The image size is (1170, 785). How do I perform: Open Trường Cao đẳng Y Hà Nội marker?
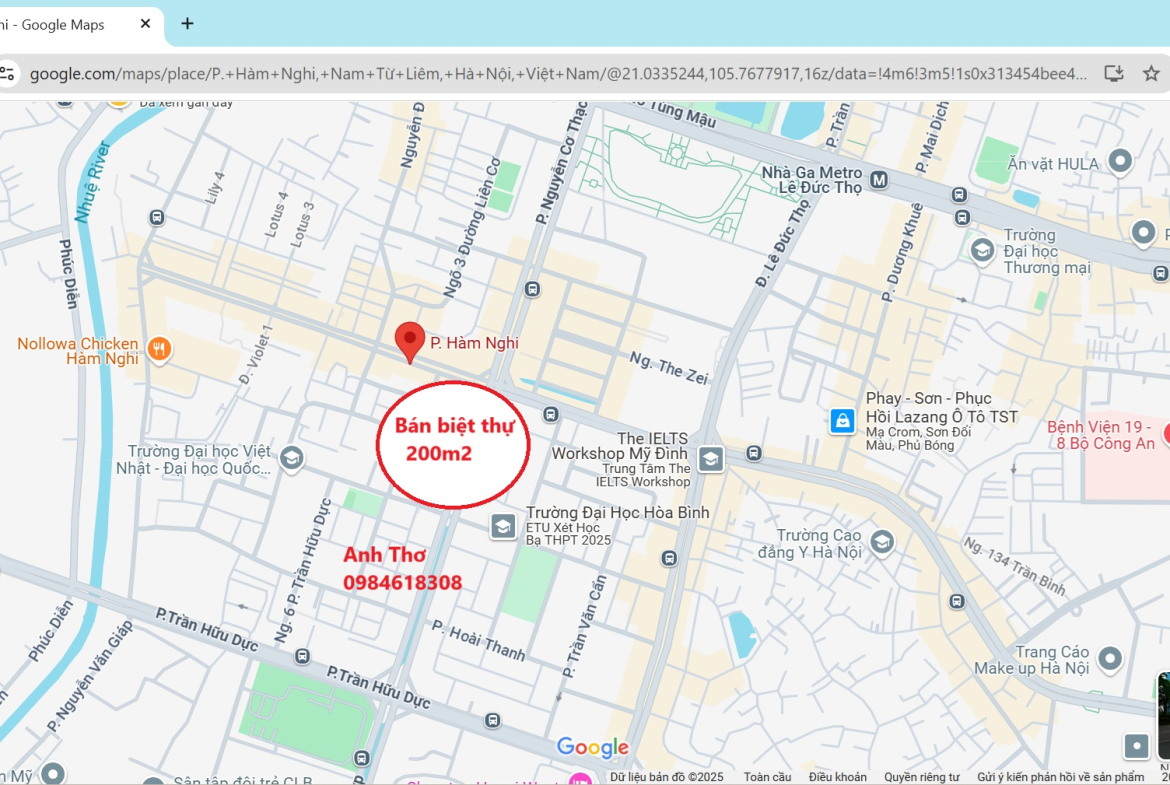coord(882,542)
